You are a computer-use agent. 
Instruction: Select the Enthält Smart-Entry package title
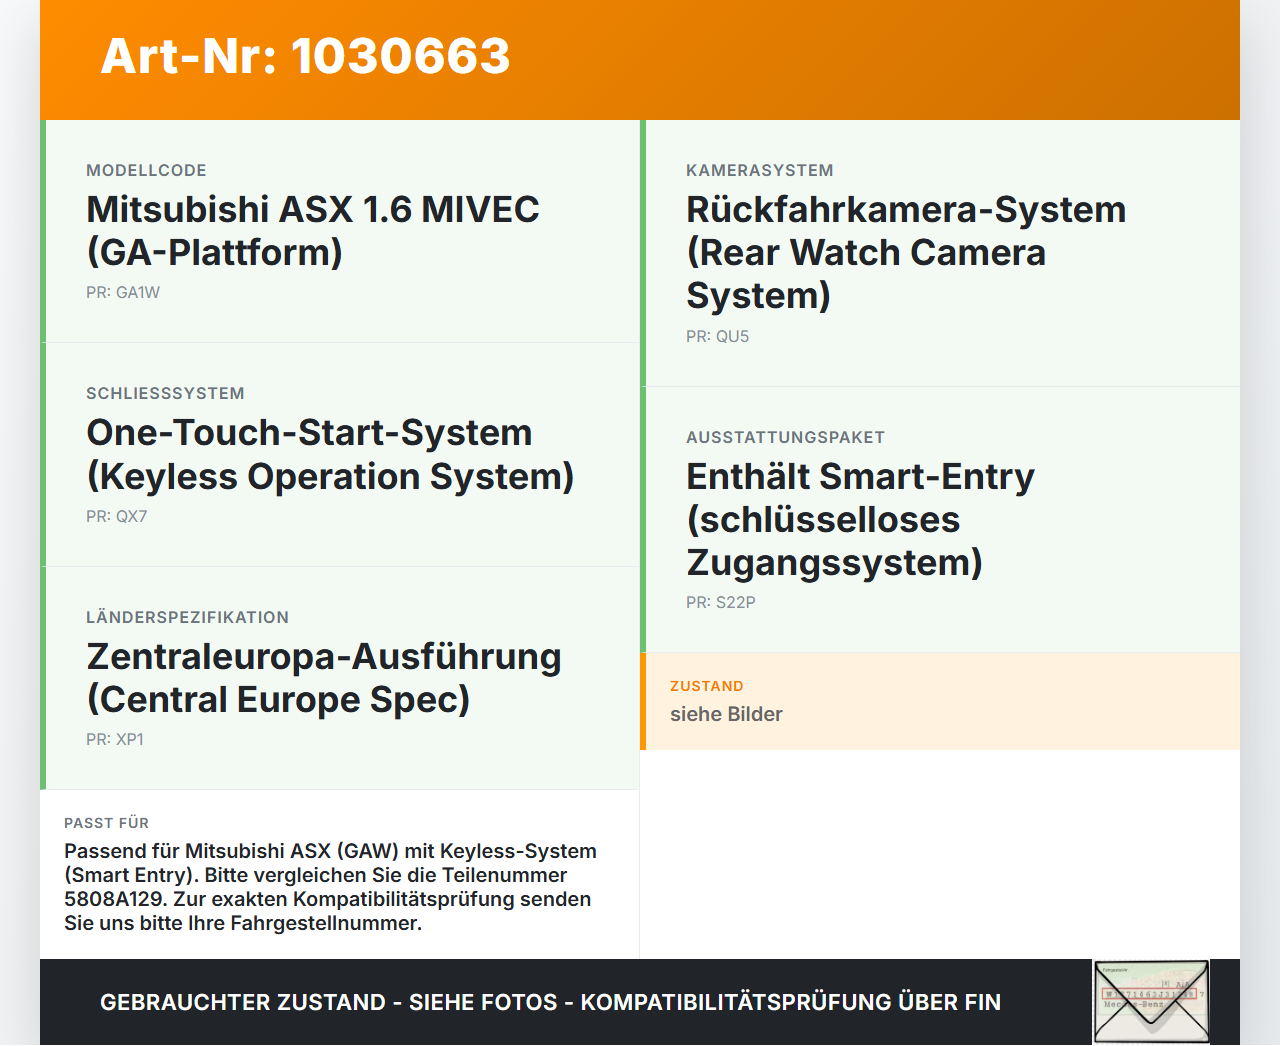click(x=860, y=519)
